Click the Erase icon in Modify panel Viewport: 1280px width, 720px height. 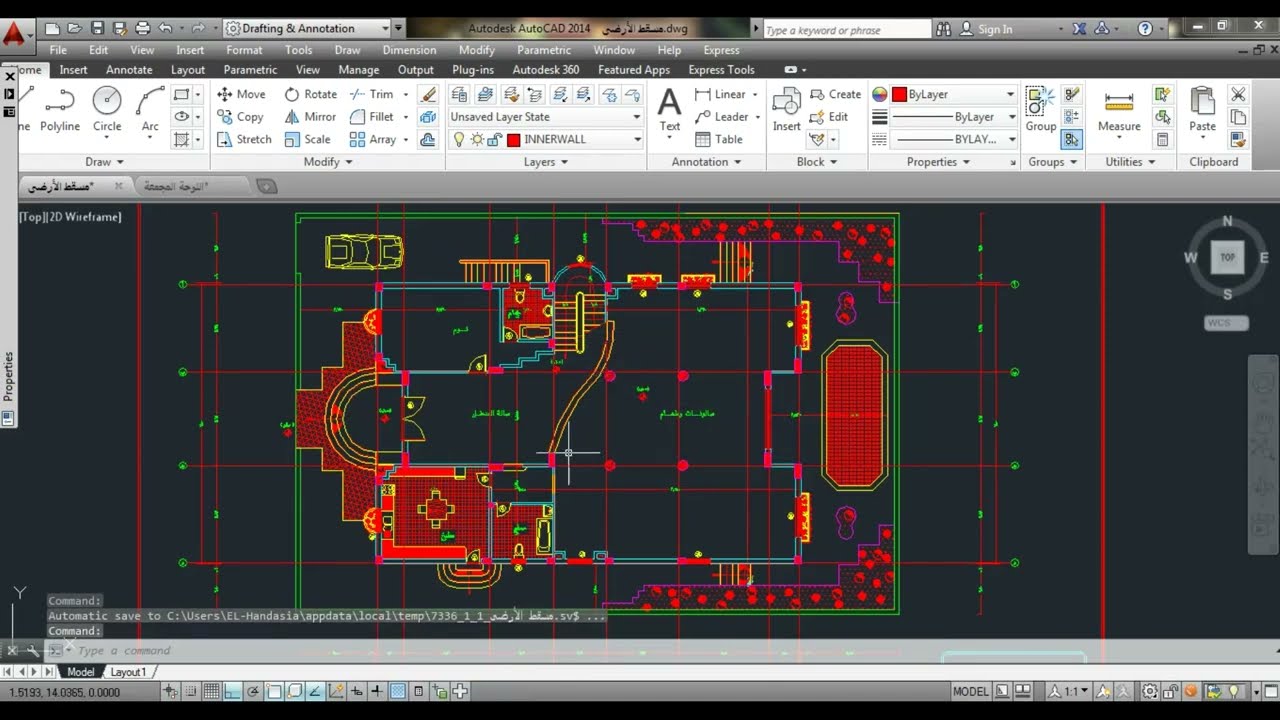pyautogui.click(x=428, y=94)
